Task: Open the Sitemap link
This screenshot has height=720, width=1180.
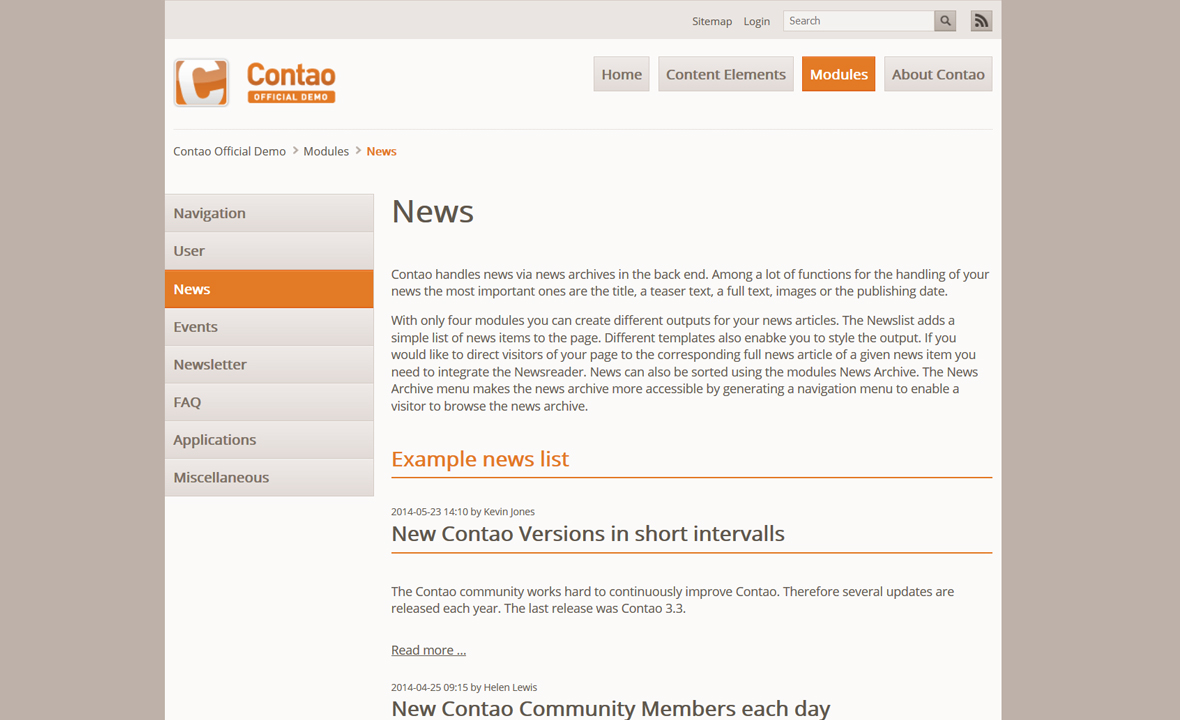Action: click(712, 21)
